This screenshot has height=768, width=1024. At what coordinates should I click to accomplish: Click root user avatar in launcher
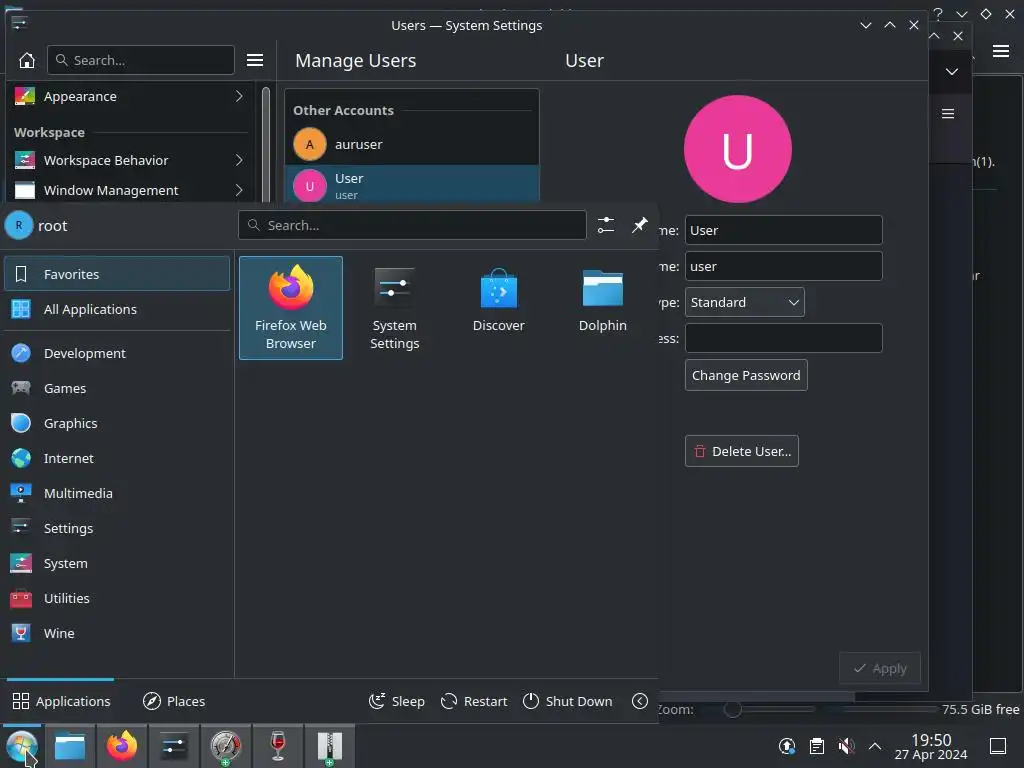coord(18,225)
